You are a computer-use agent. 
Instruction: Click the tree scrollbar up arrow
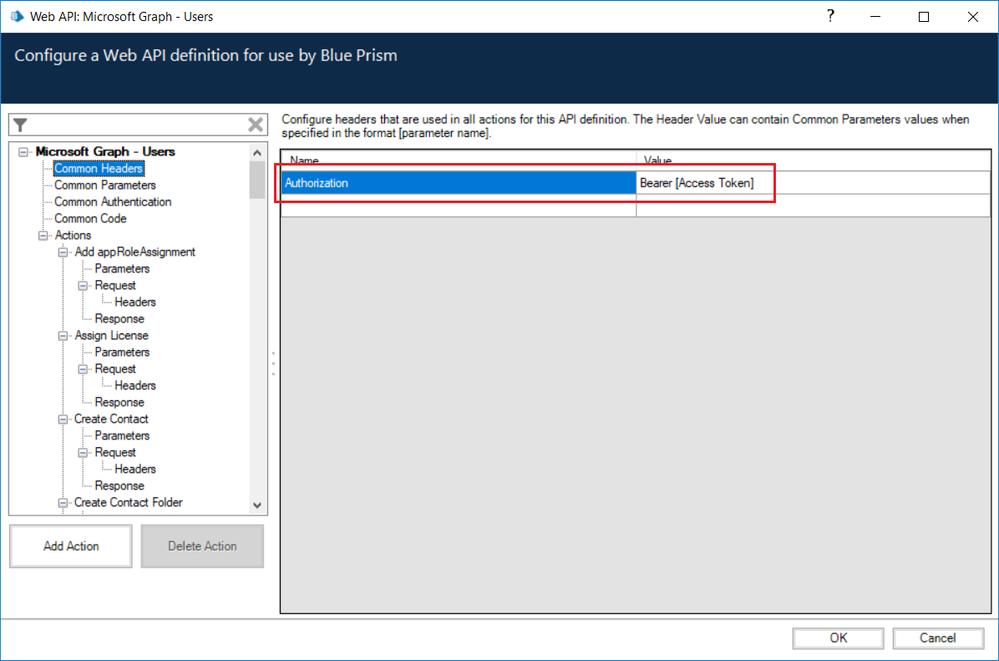tap(257, 153)
